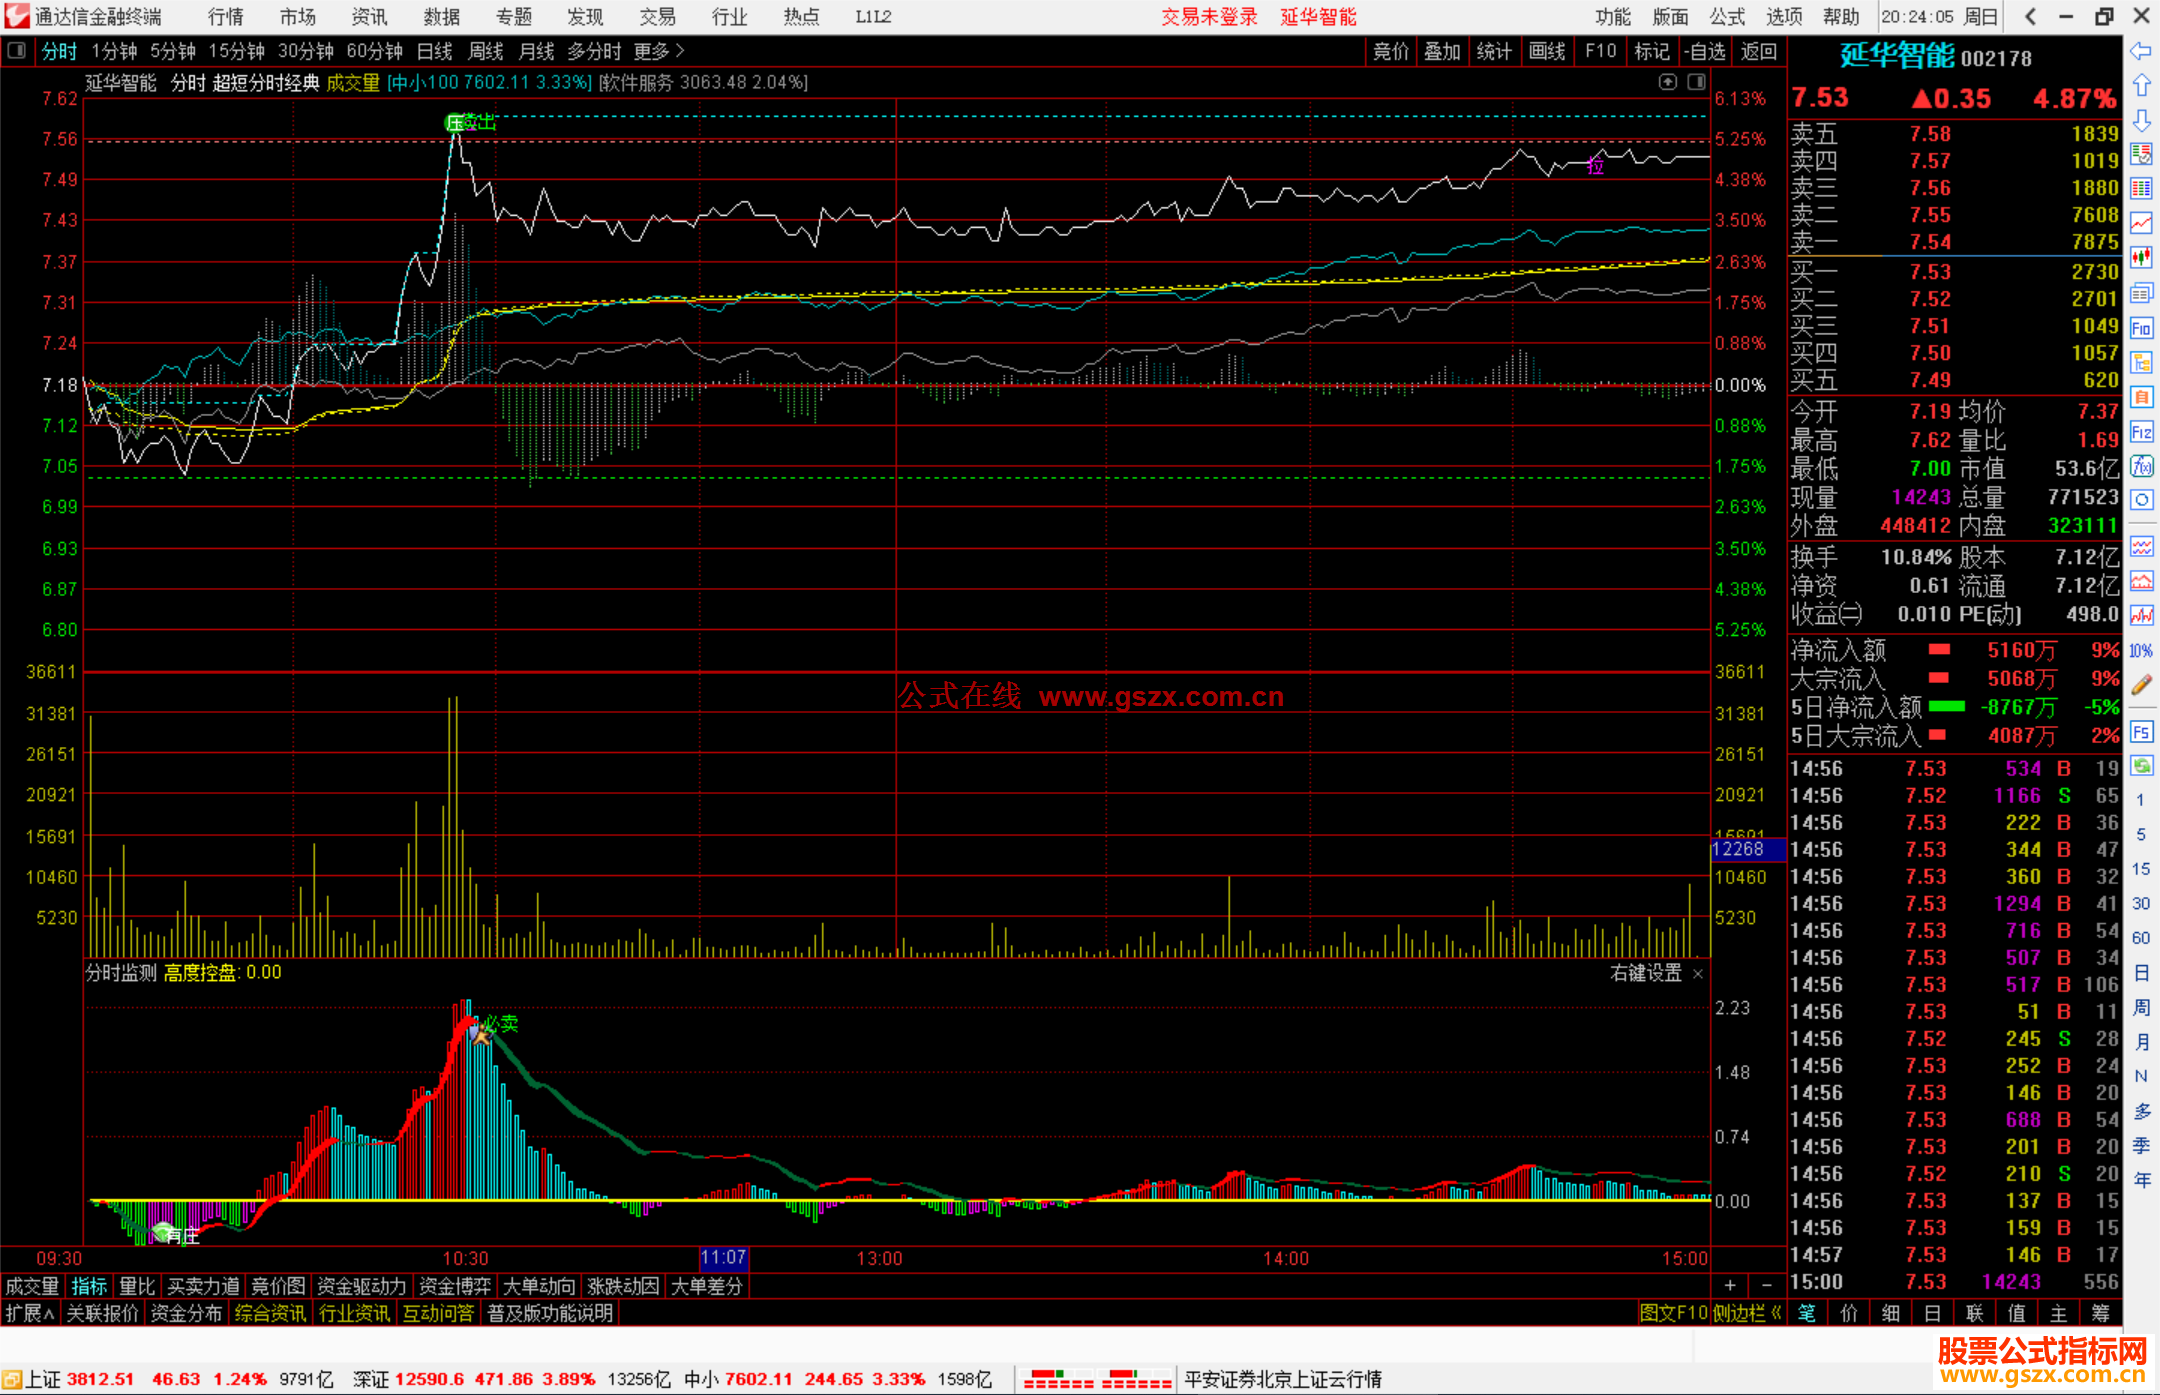2160x1395 pixels.
Task: Click the up arrow sidebar icon
Action: [x=2141, y=86]
